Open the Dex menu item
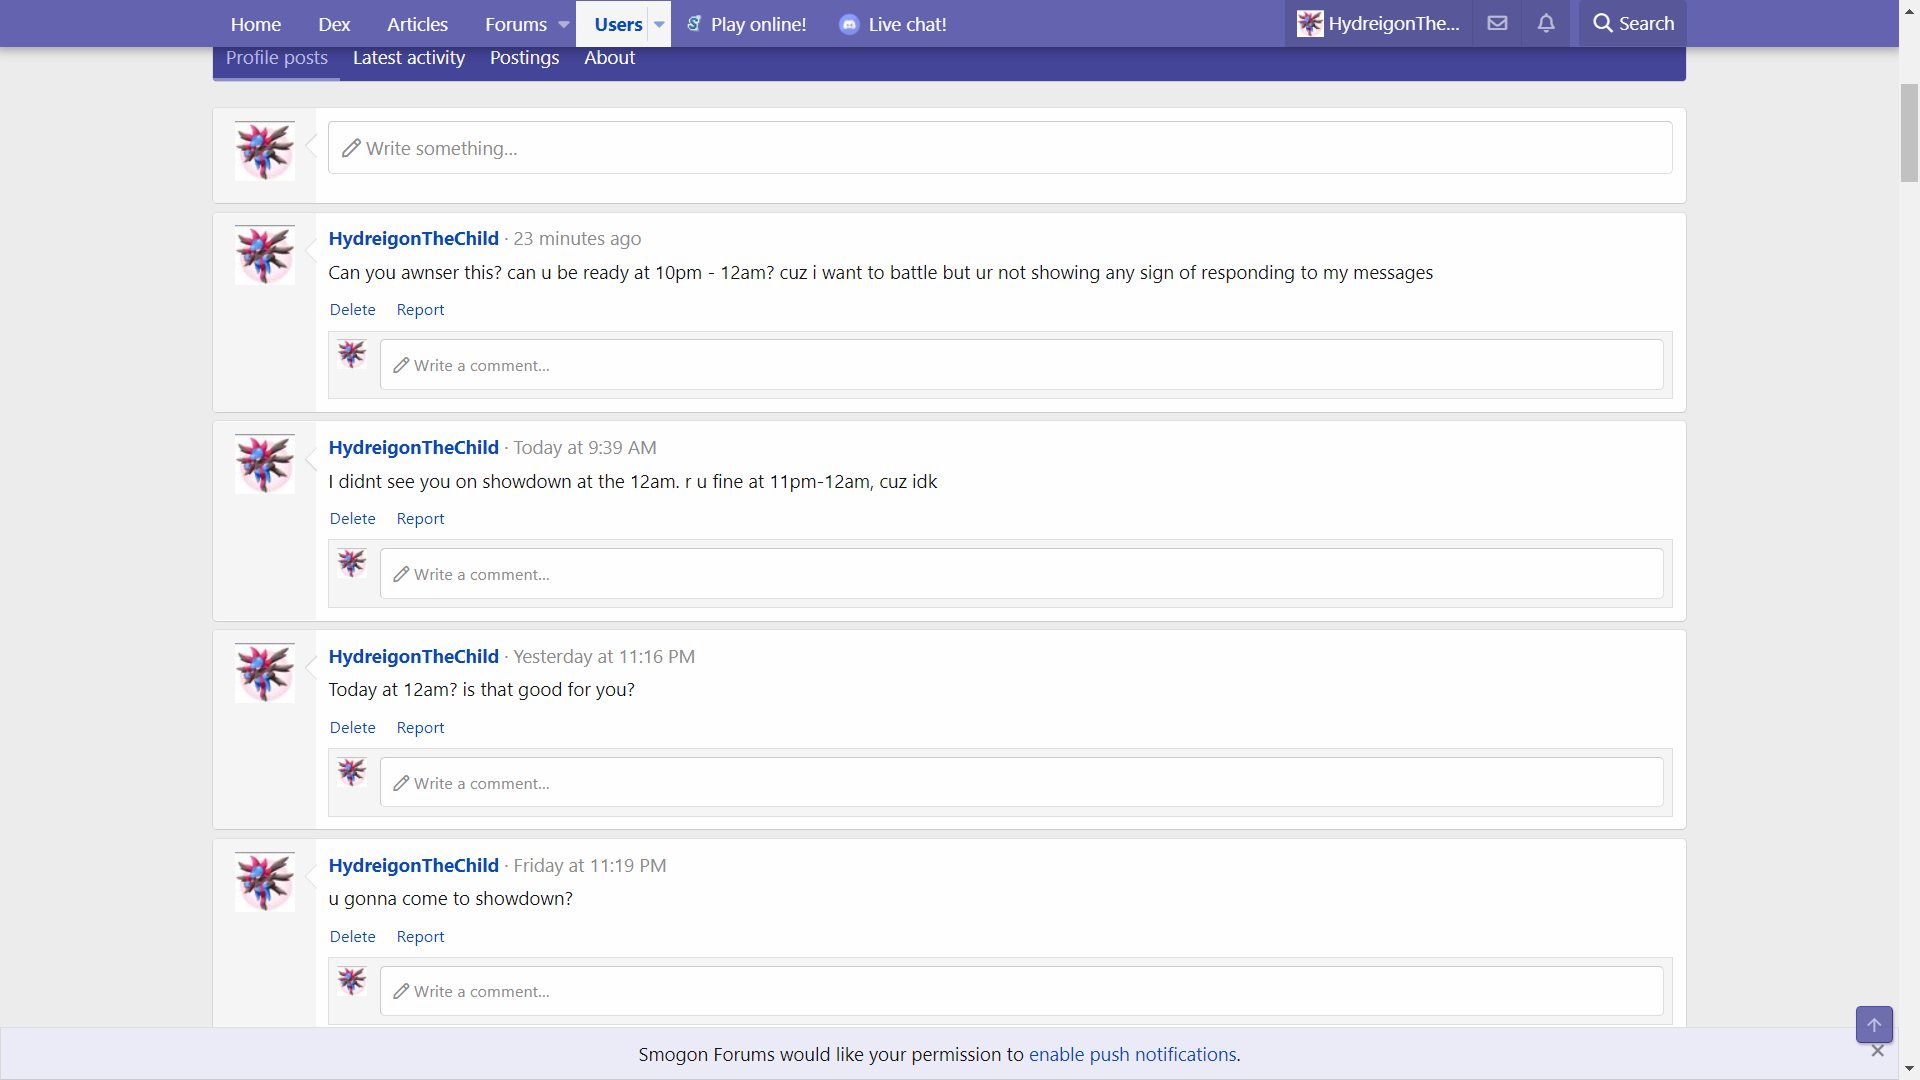 [x=334, y=24]
